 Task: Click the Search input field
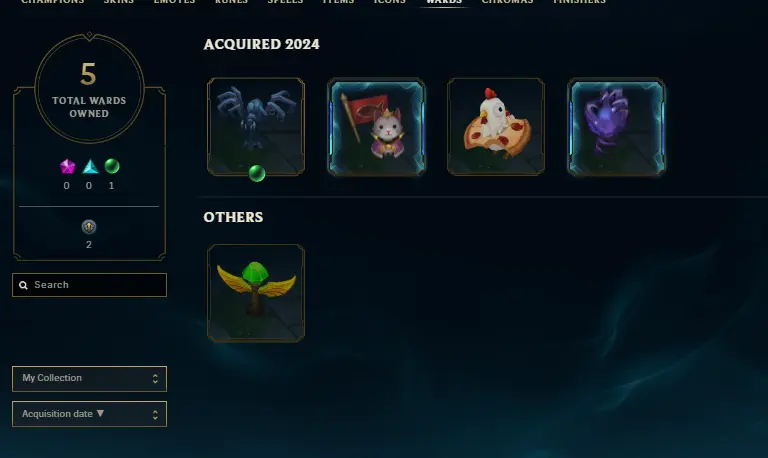(x=89, y=285)
